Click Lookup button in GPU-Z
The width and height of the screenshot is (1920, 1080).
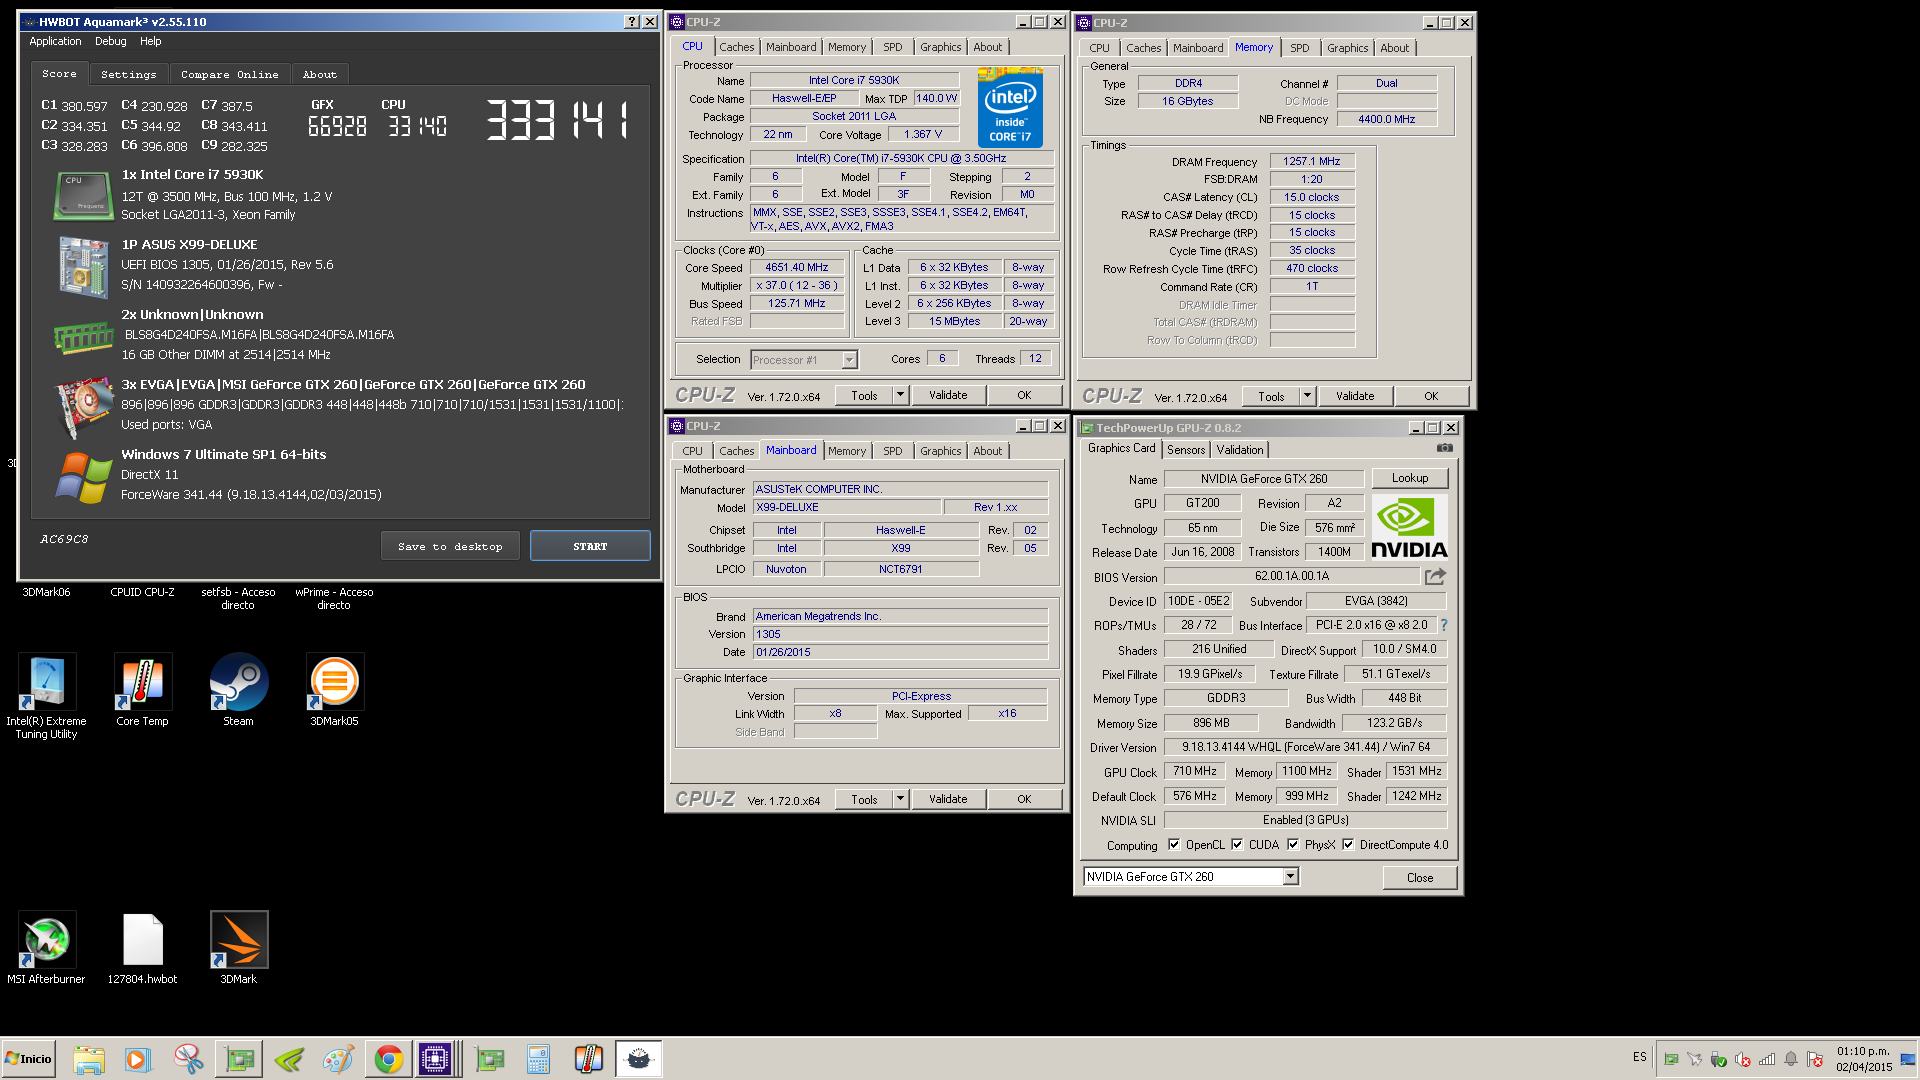click(x=1410, y=478)
